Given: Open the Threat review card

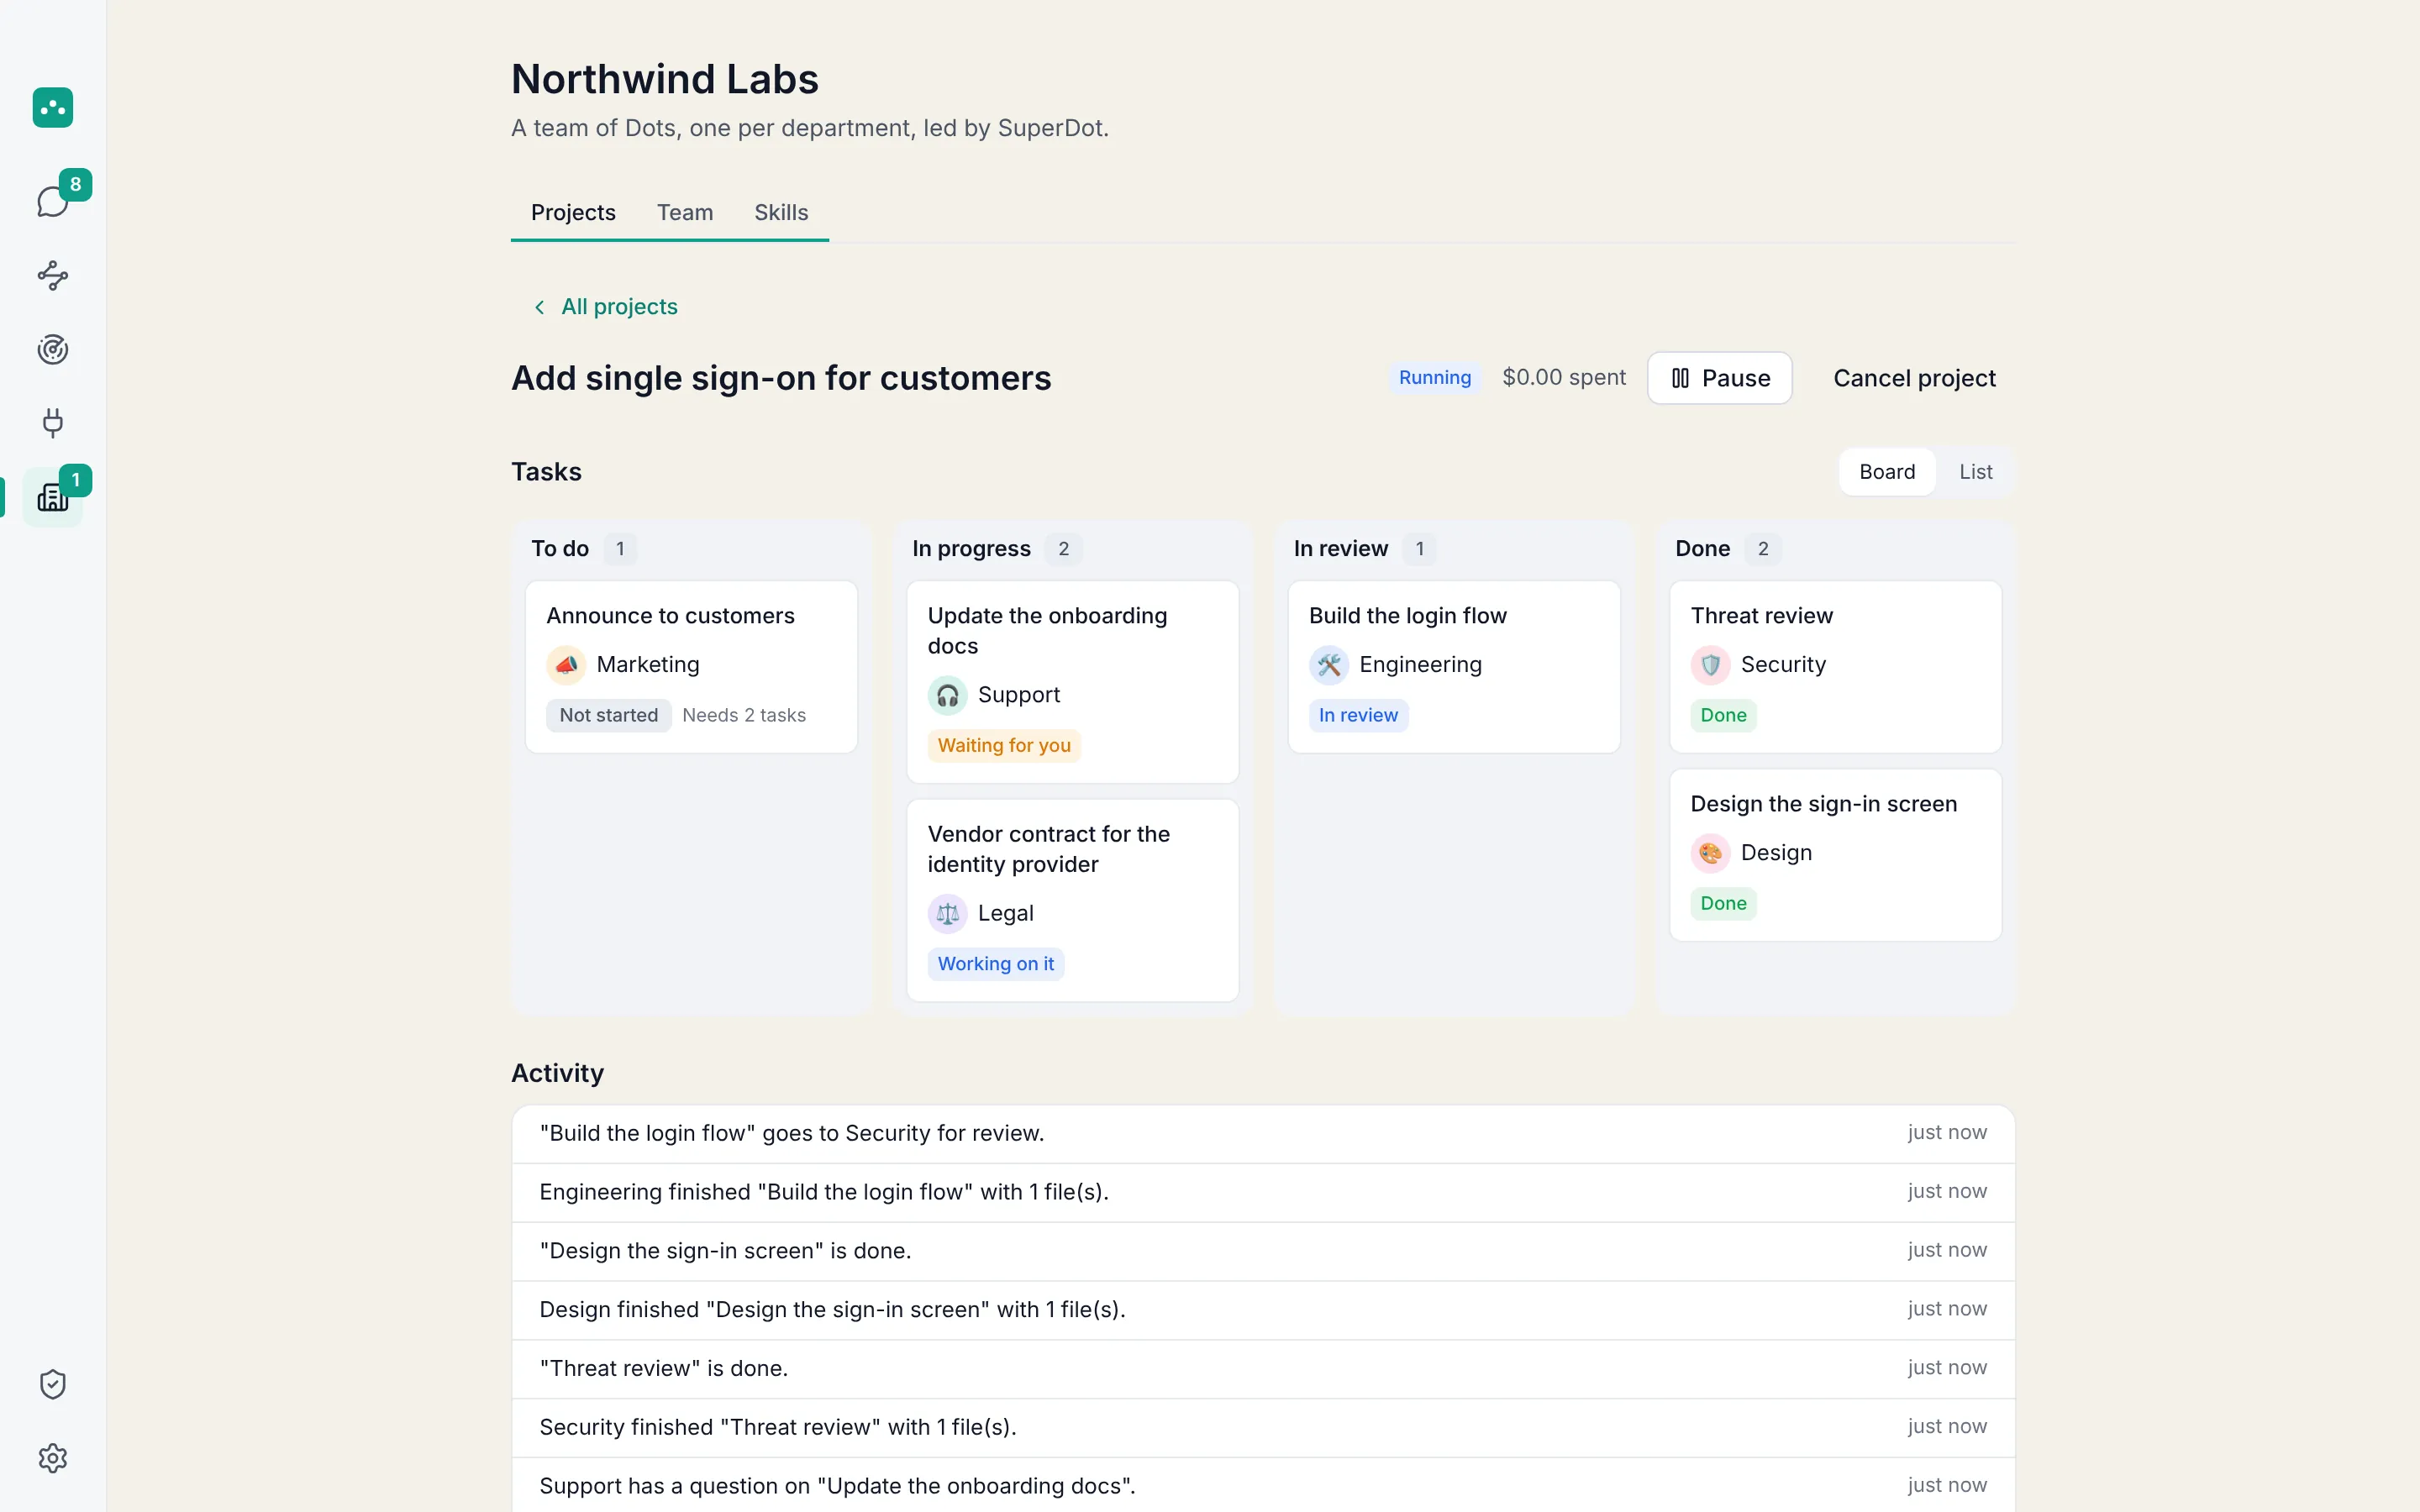Looking at the screenshot, I should pyautogui.click(x=1835, y=667).
